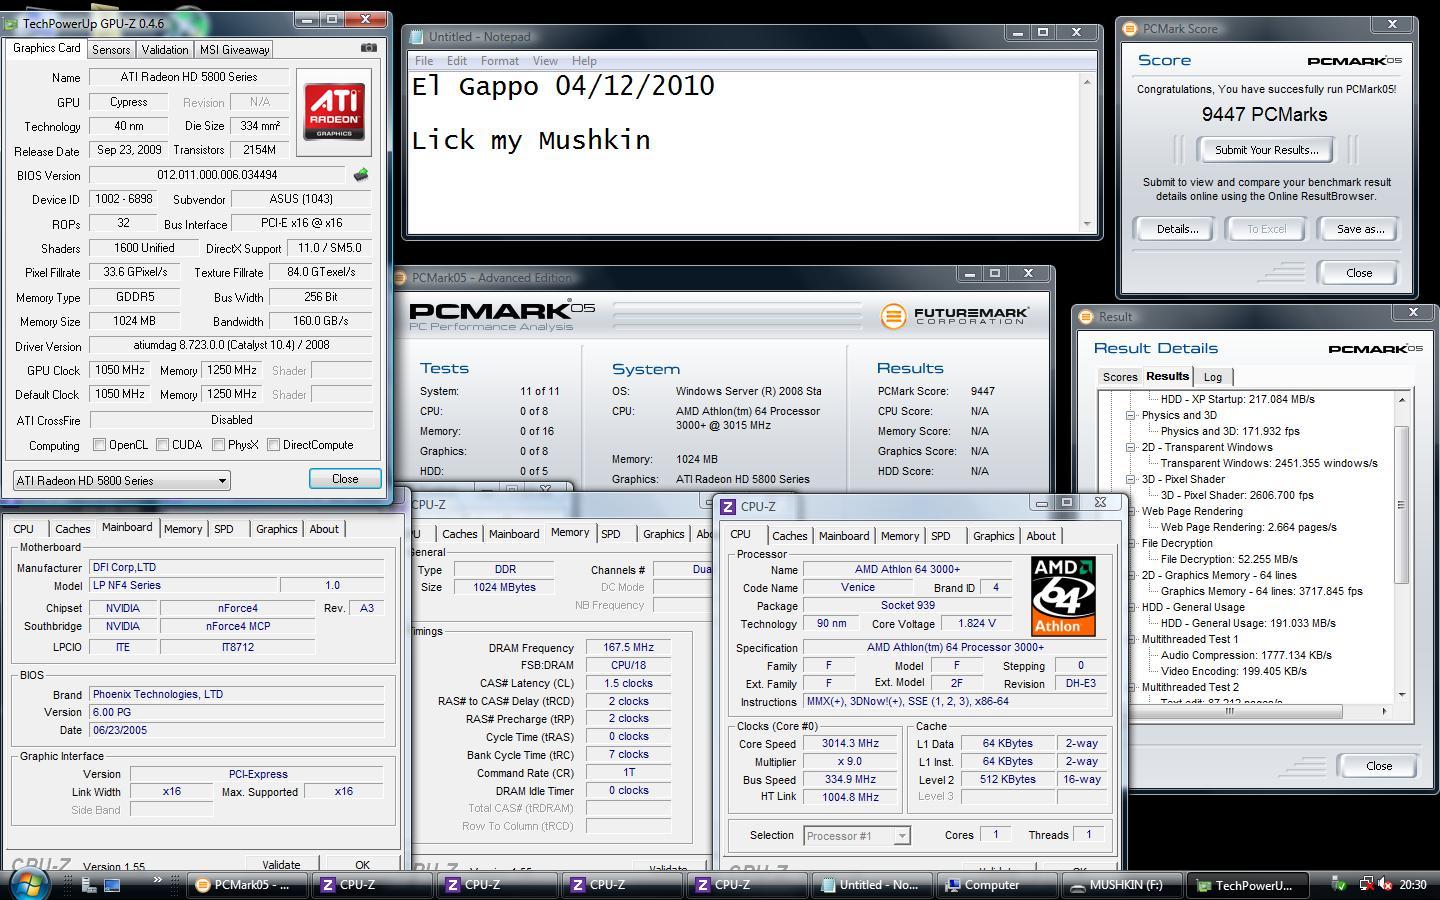Click the AMD Athlon 64 logo in CPU-Z
This screenshot has width=1440, height=900.
click(1063, 596)
